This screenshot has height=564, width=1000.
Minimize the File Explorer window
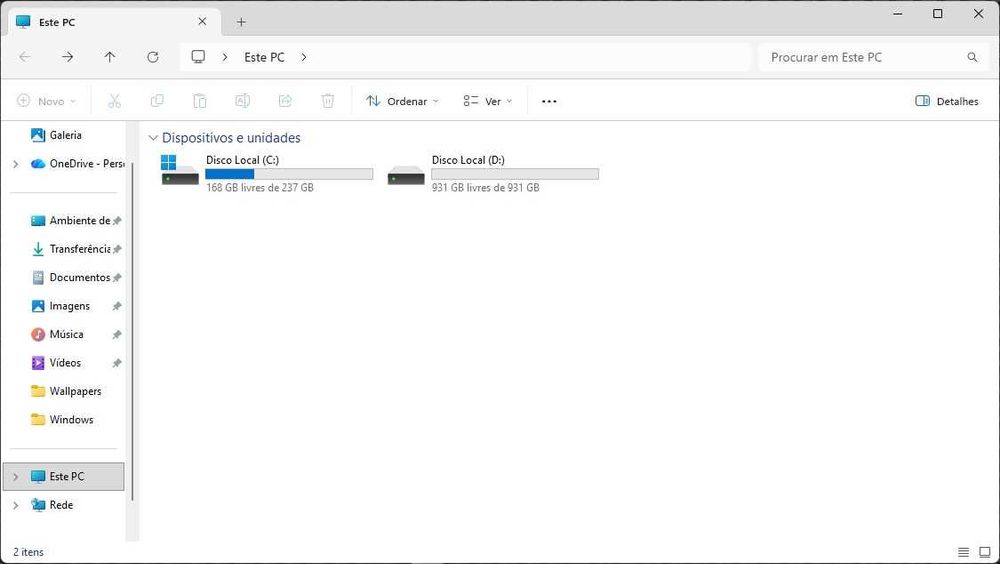[897, 13]
